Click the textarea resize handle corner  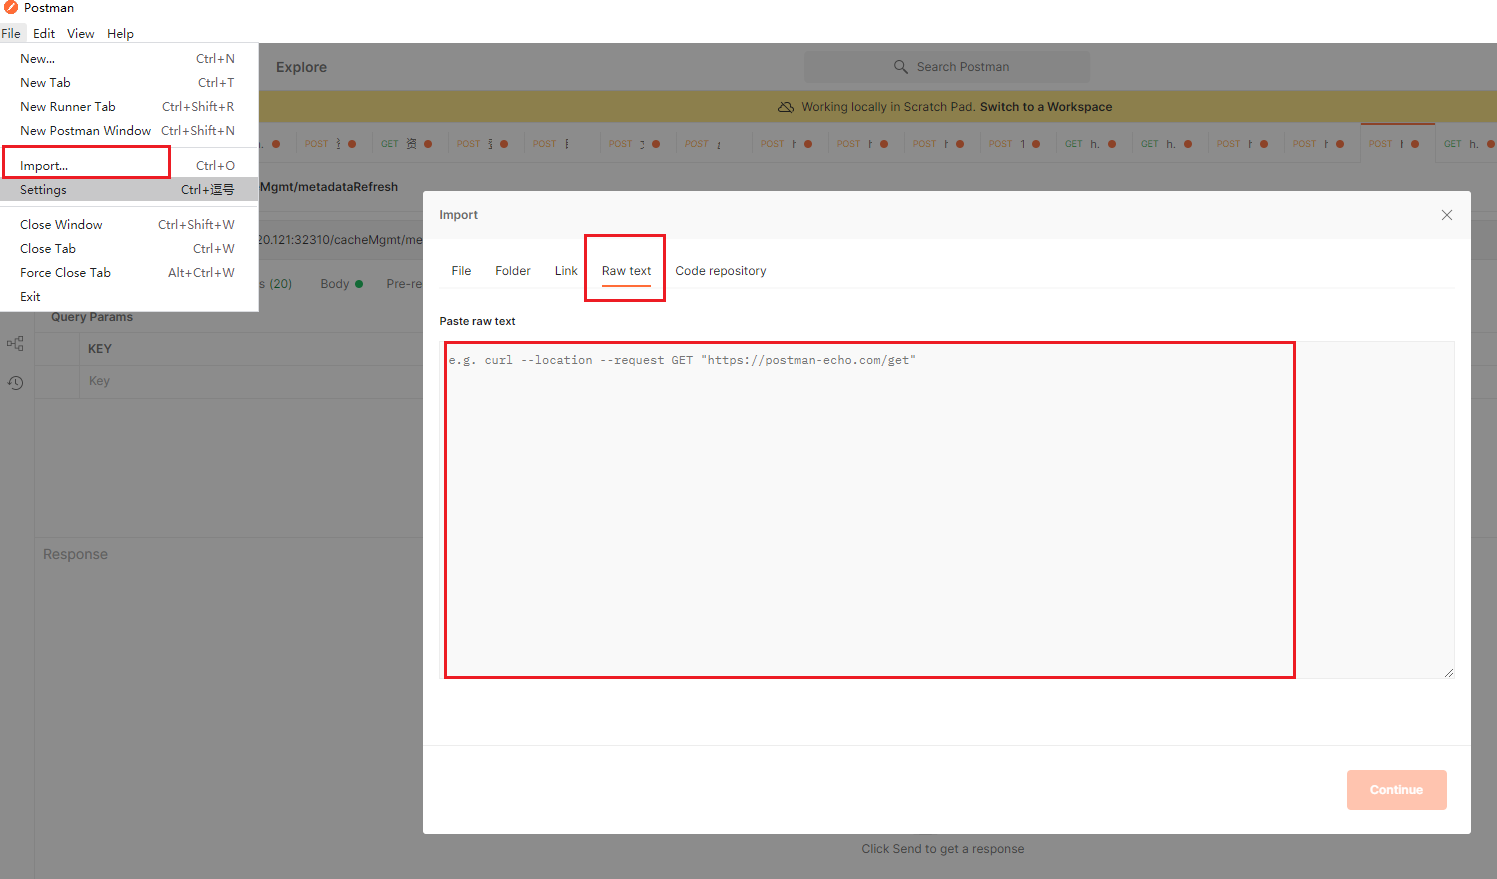tap(1448, 673)
